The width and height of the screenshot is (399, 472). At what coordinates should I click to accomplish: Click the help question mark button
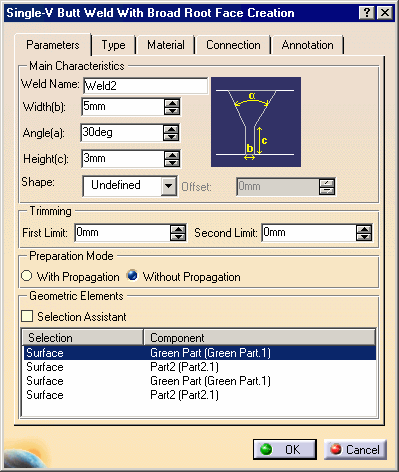click(x=367, y=13)
